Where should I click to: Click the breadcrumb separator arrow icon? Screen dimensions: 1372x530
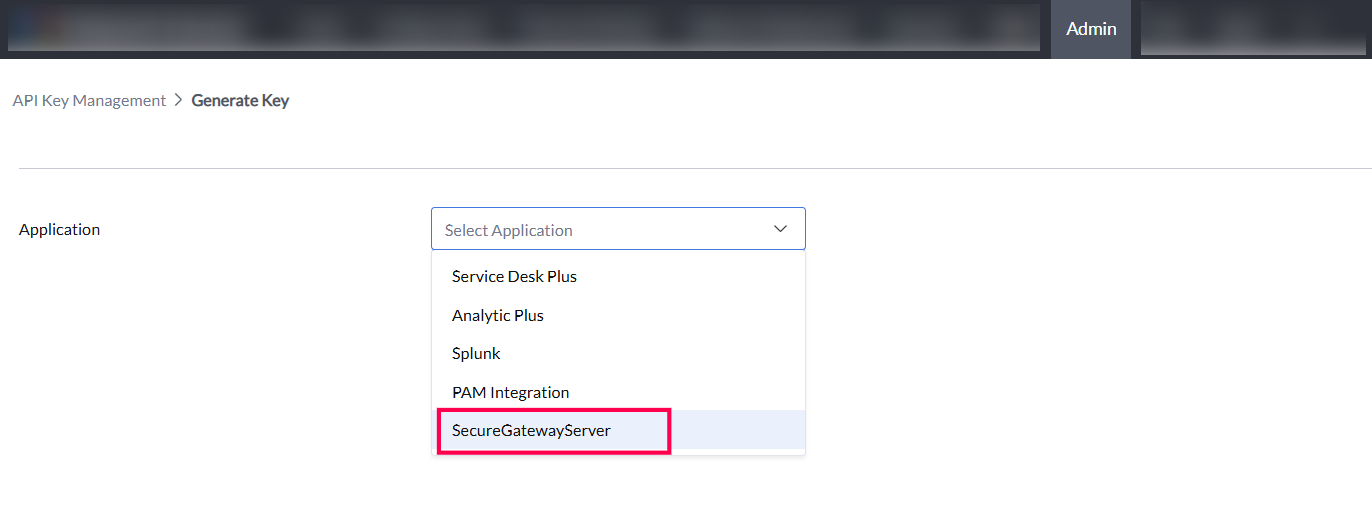pyautogui.click(x=179, y=100)
